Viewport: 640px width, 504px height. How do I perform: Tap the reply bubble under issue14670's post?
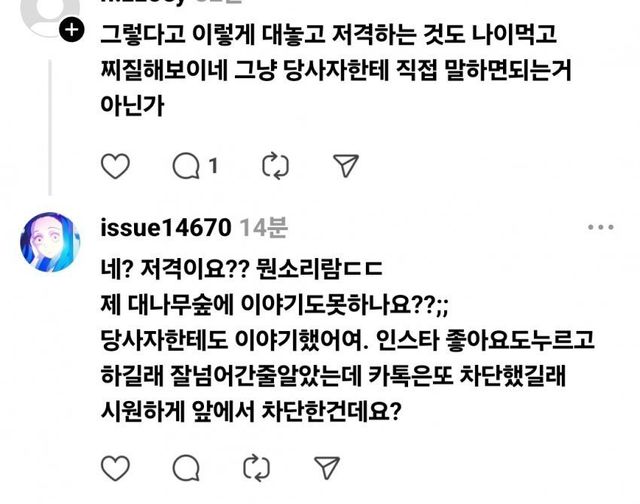coord(186,468)
